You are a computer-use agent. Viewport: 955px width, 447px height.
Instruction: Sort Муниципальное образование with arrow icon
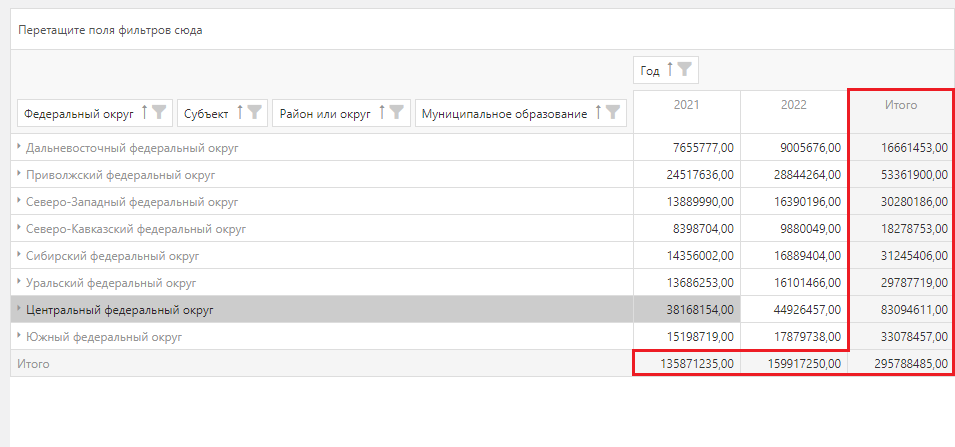[598, 114]
